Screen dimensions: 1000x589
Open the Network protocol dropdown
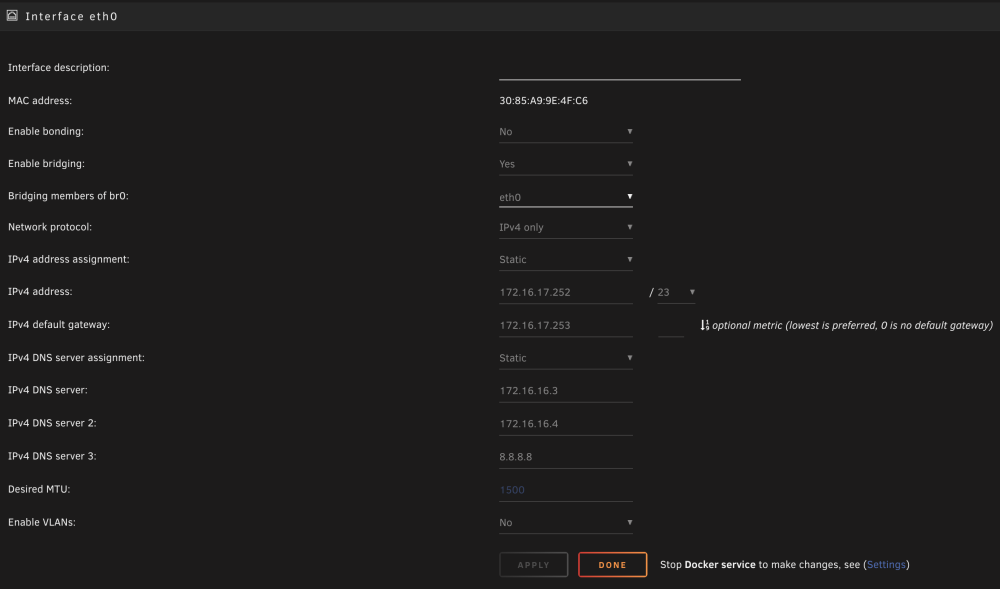pyautogui.click(x=566, y=228)
